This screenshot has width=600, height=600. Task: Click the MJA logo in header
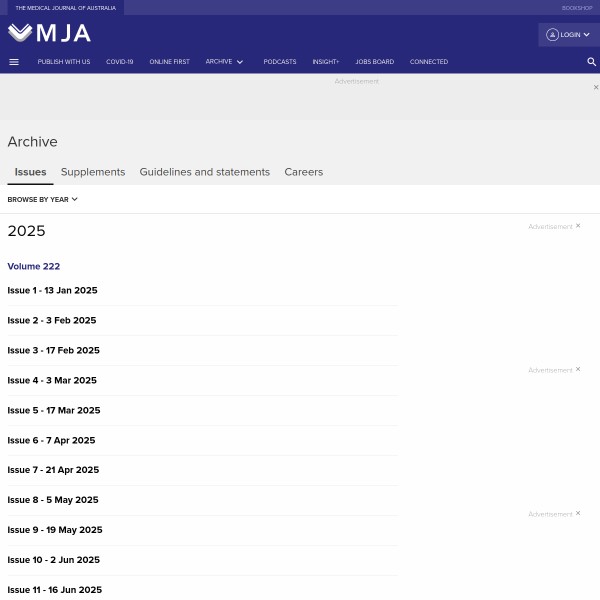point(49,33)
